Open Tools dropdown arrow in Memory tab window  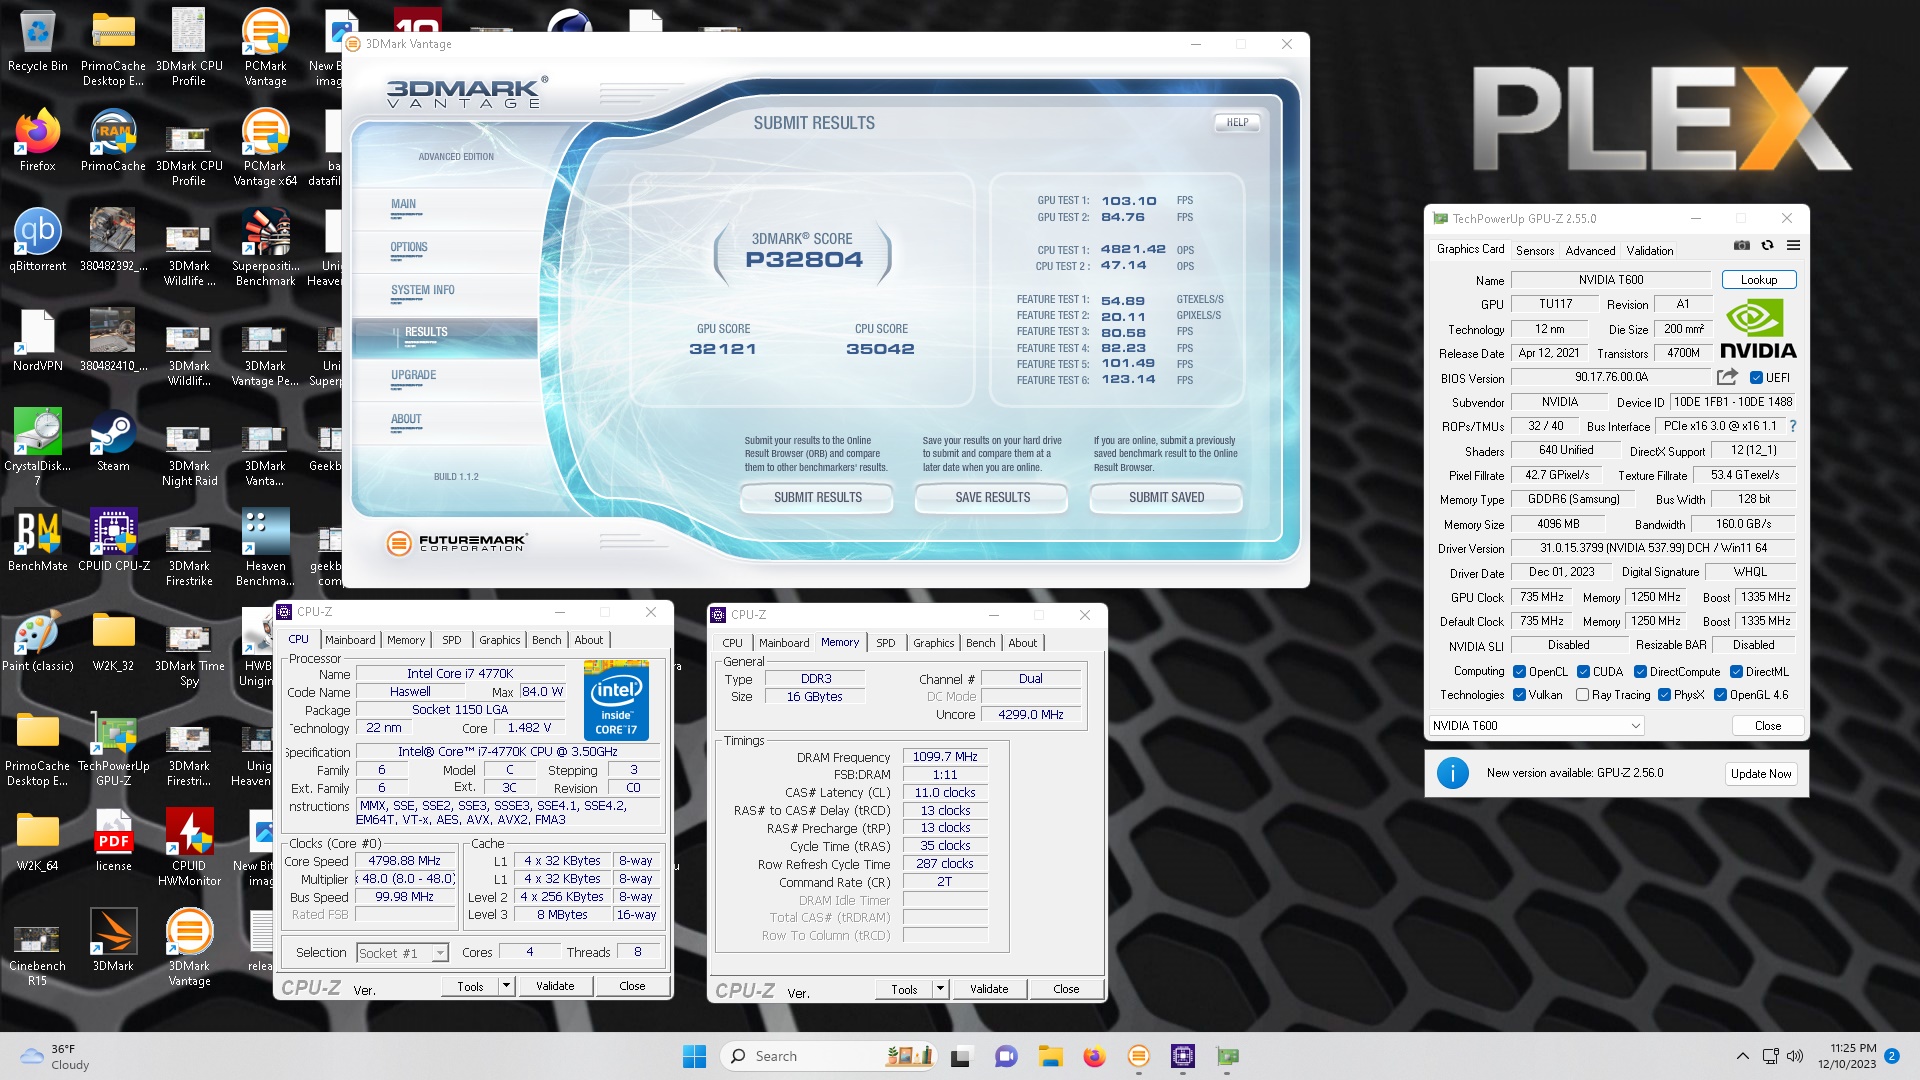tap(940, 989)
